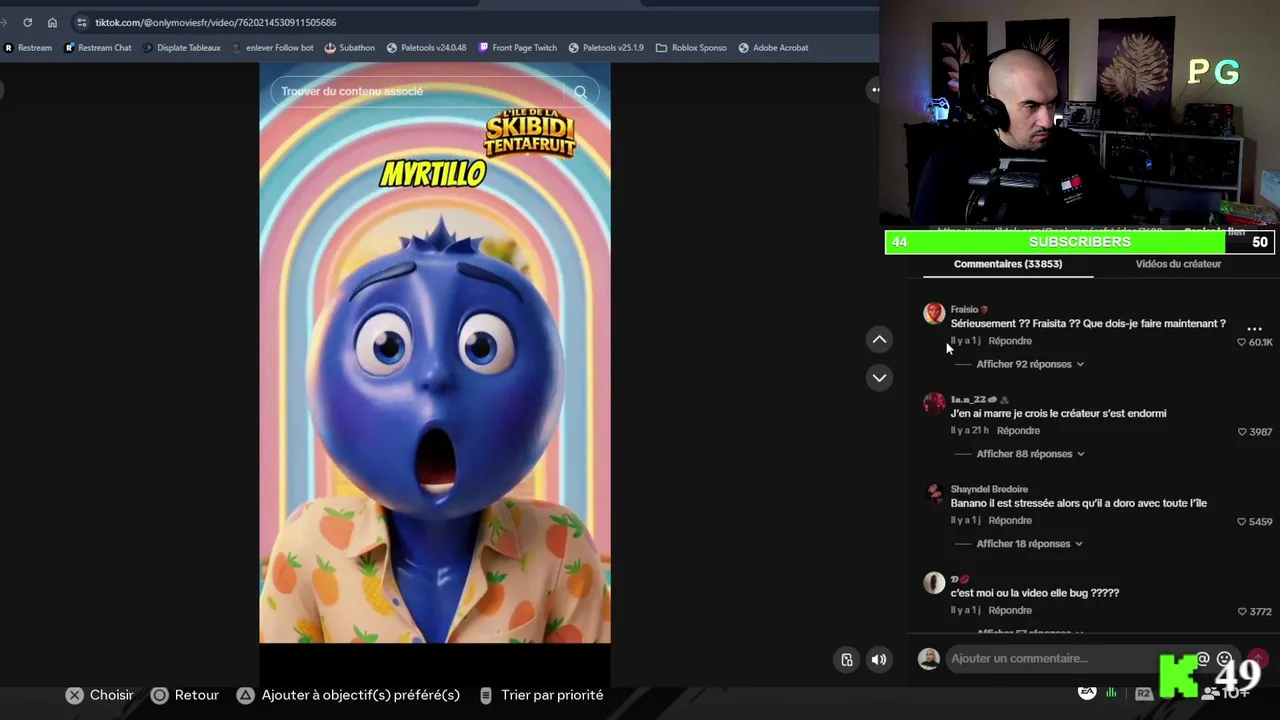Open site info icon beside the URL
1280x720 pixels.
(80, 22)
